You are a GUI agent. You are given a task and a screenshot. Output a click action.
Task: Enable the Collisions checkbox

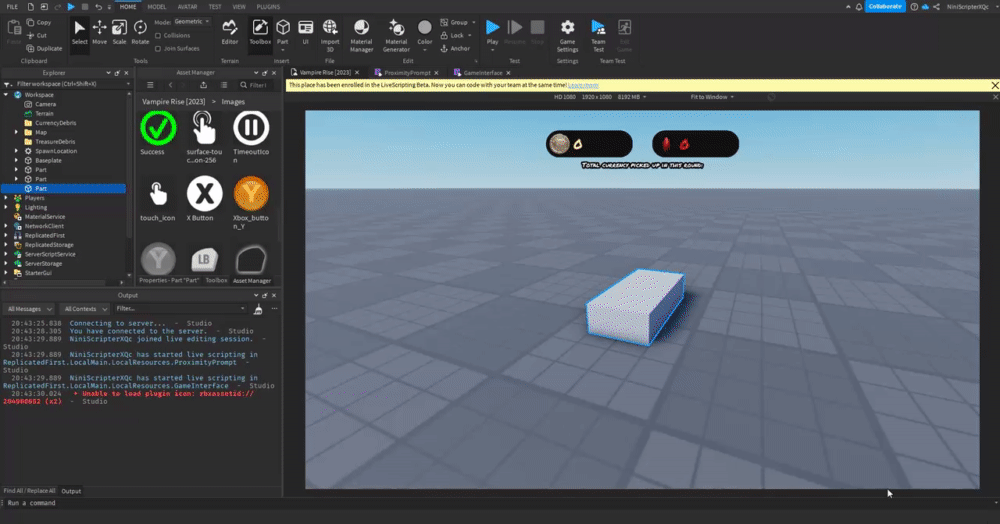coord(158,36)
